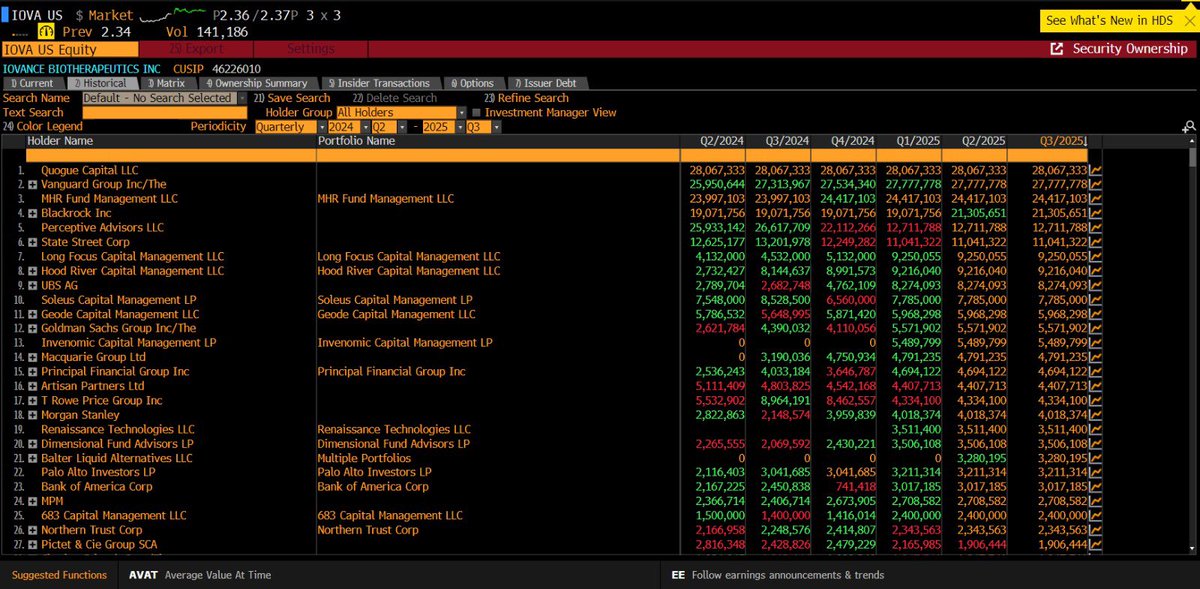Open chart icon for Geode Capital row

[1095, 314]
